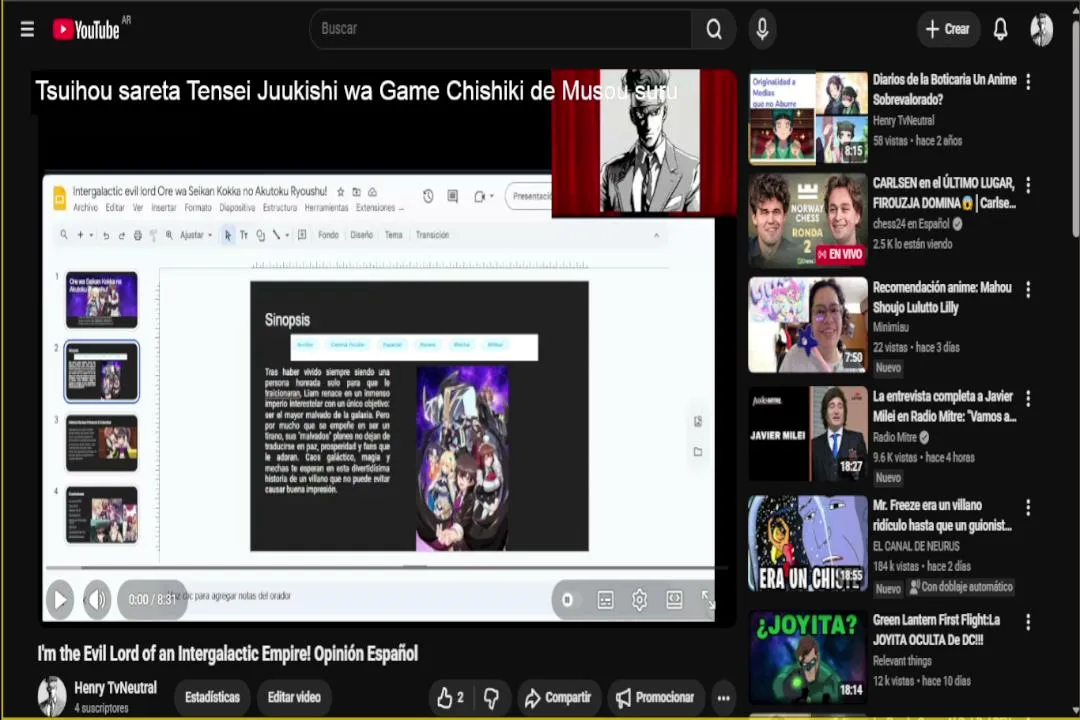1080x720 pixels.
Task: Focus the Buscar search field
Action: [x=501, y=29]
